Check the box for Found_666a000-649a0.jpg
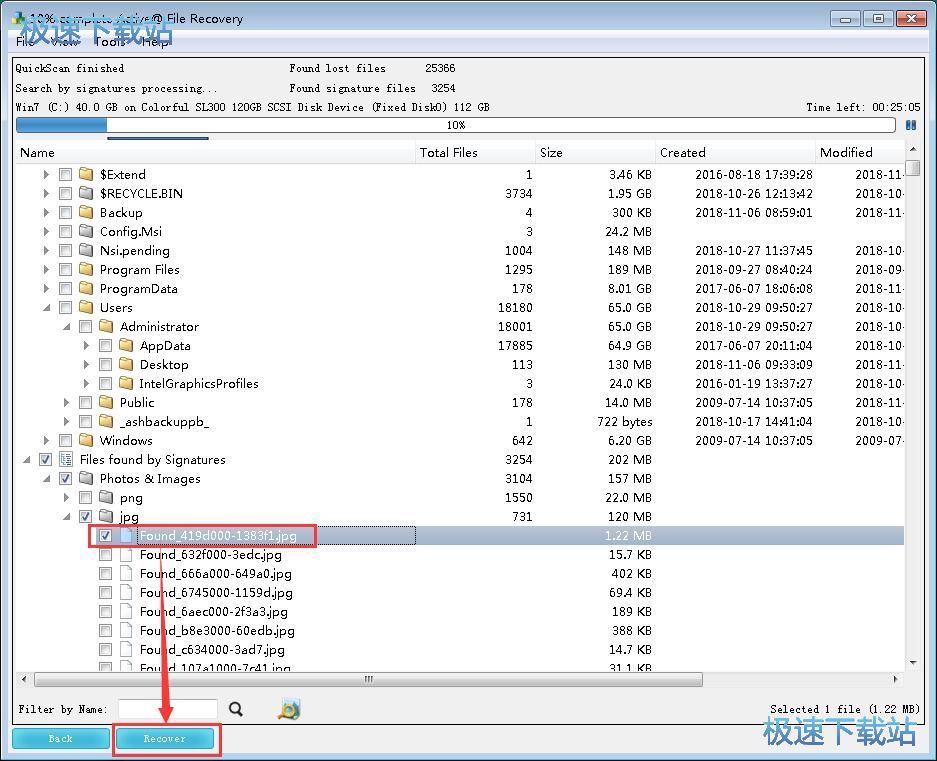 [x=105, y=574]
